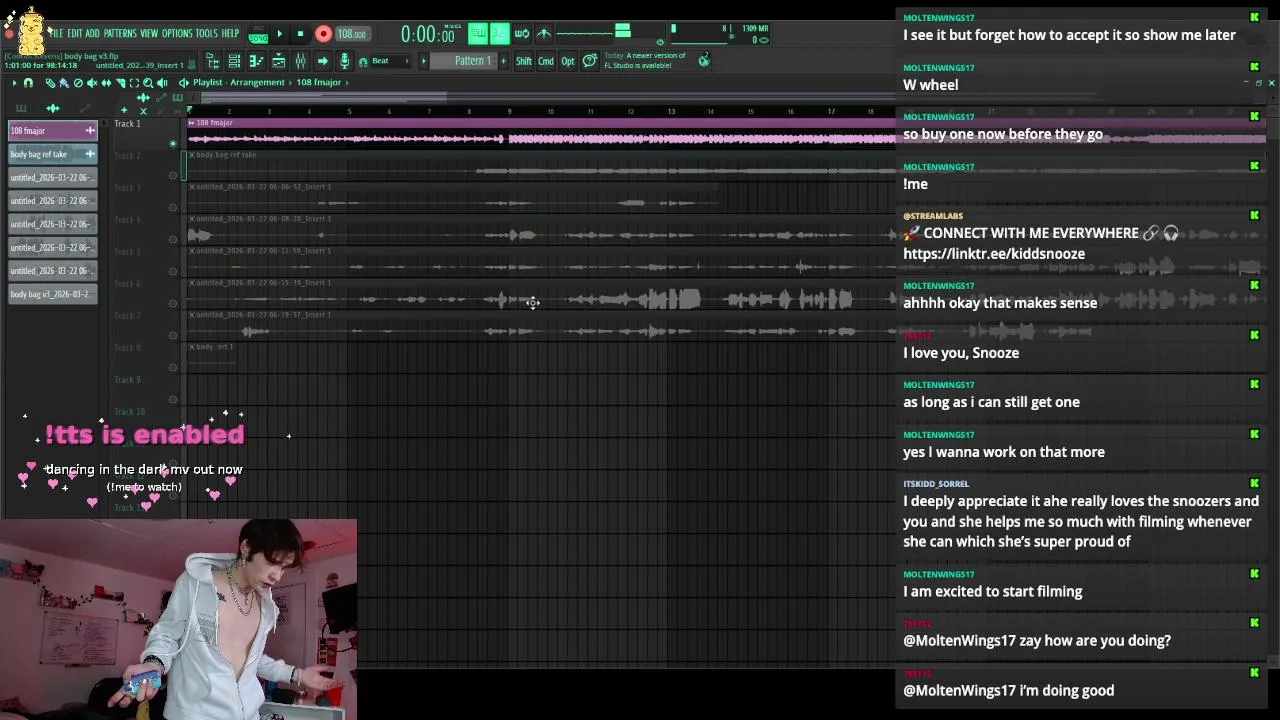Click the speaker icon before Playlist title
Image resolution: width=1280 pixels, height=720 pixels.
pyautogui.click(x=184, y=83)
